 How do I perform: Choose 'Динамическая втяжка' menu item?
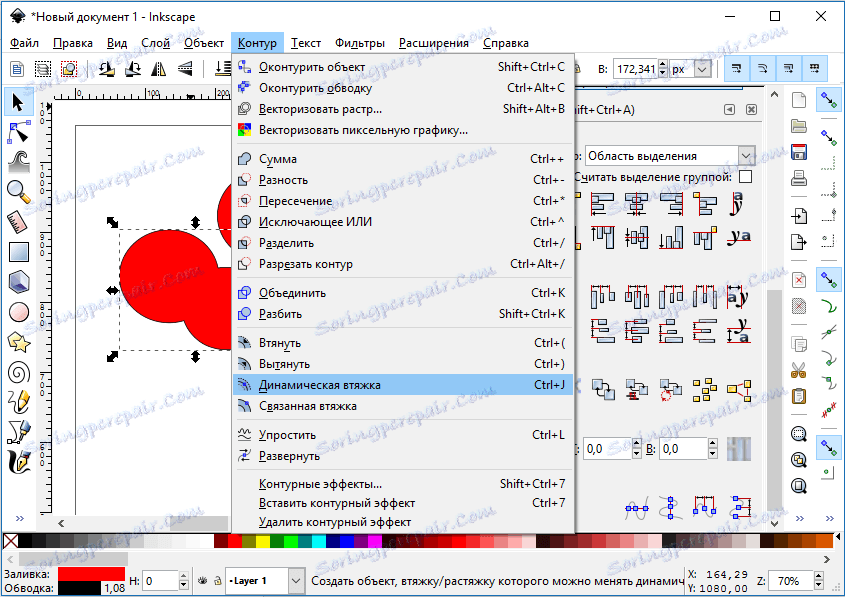pyautogui.click(x=403, y=385)
